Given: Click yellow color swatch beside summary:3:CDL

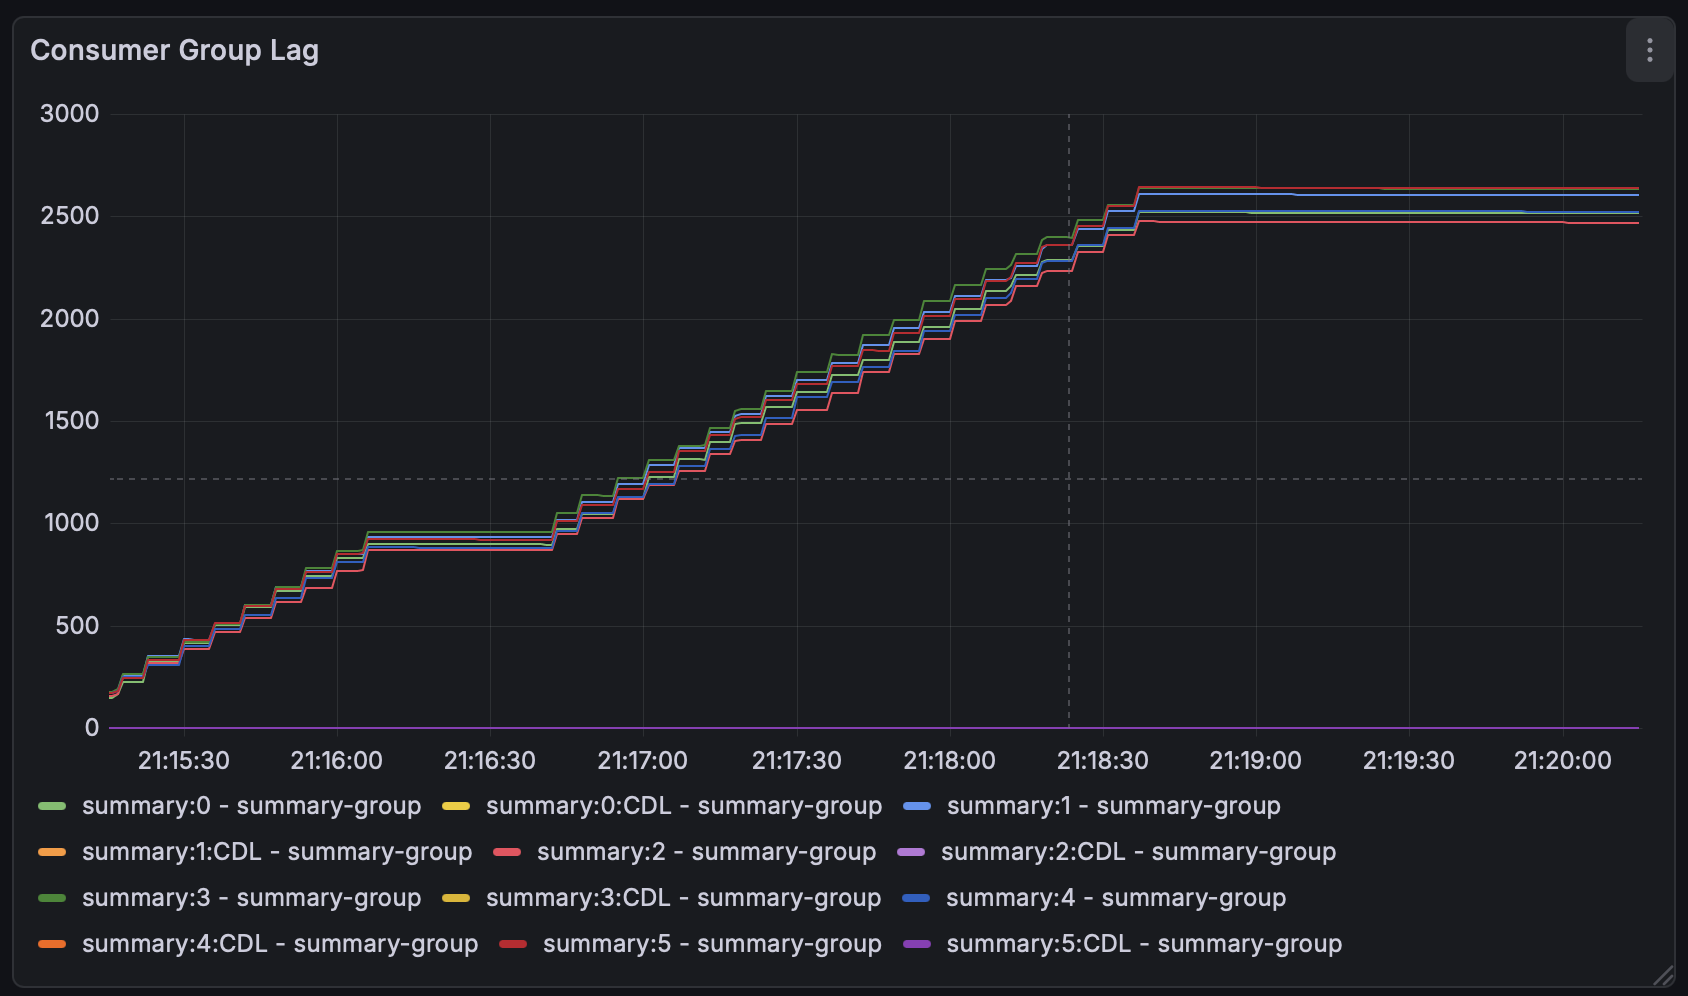Looking at the screenshot, I should pos(456,898).
